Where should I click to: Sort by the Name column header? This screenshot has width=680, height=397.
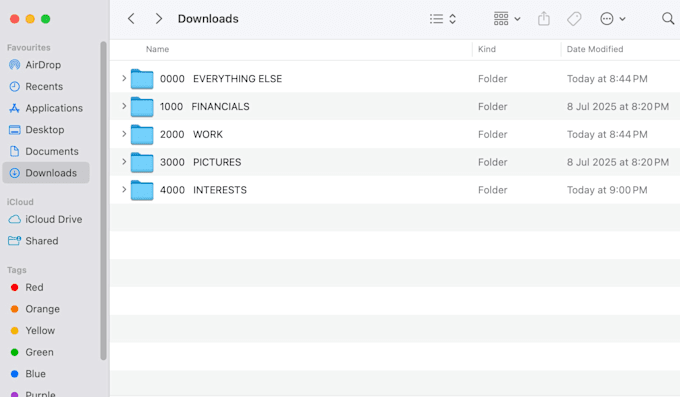(x=157, y=49)
